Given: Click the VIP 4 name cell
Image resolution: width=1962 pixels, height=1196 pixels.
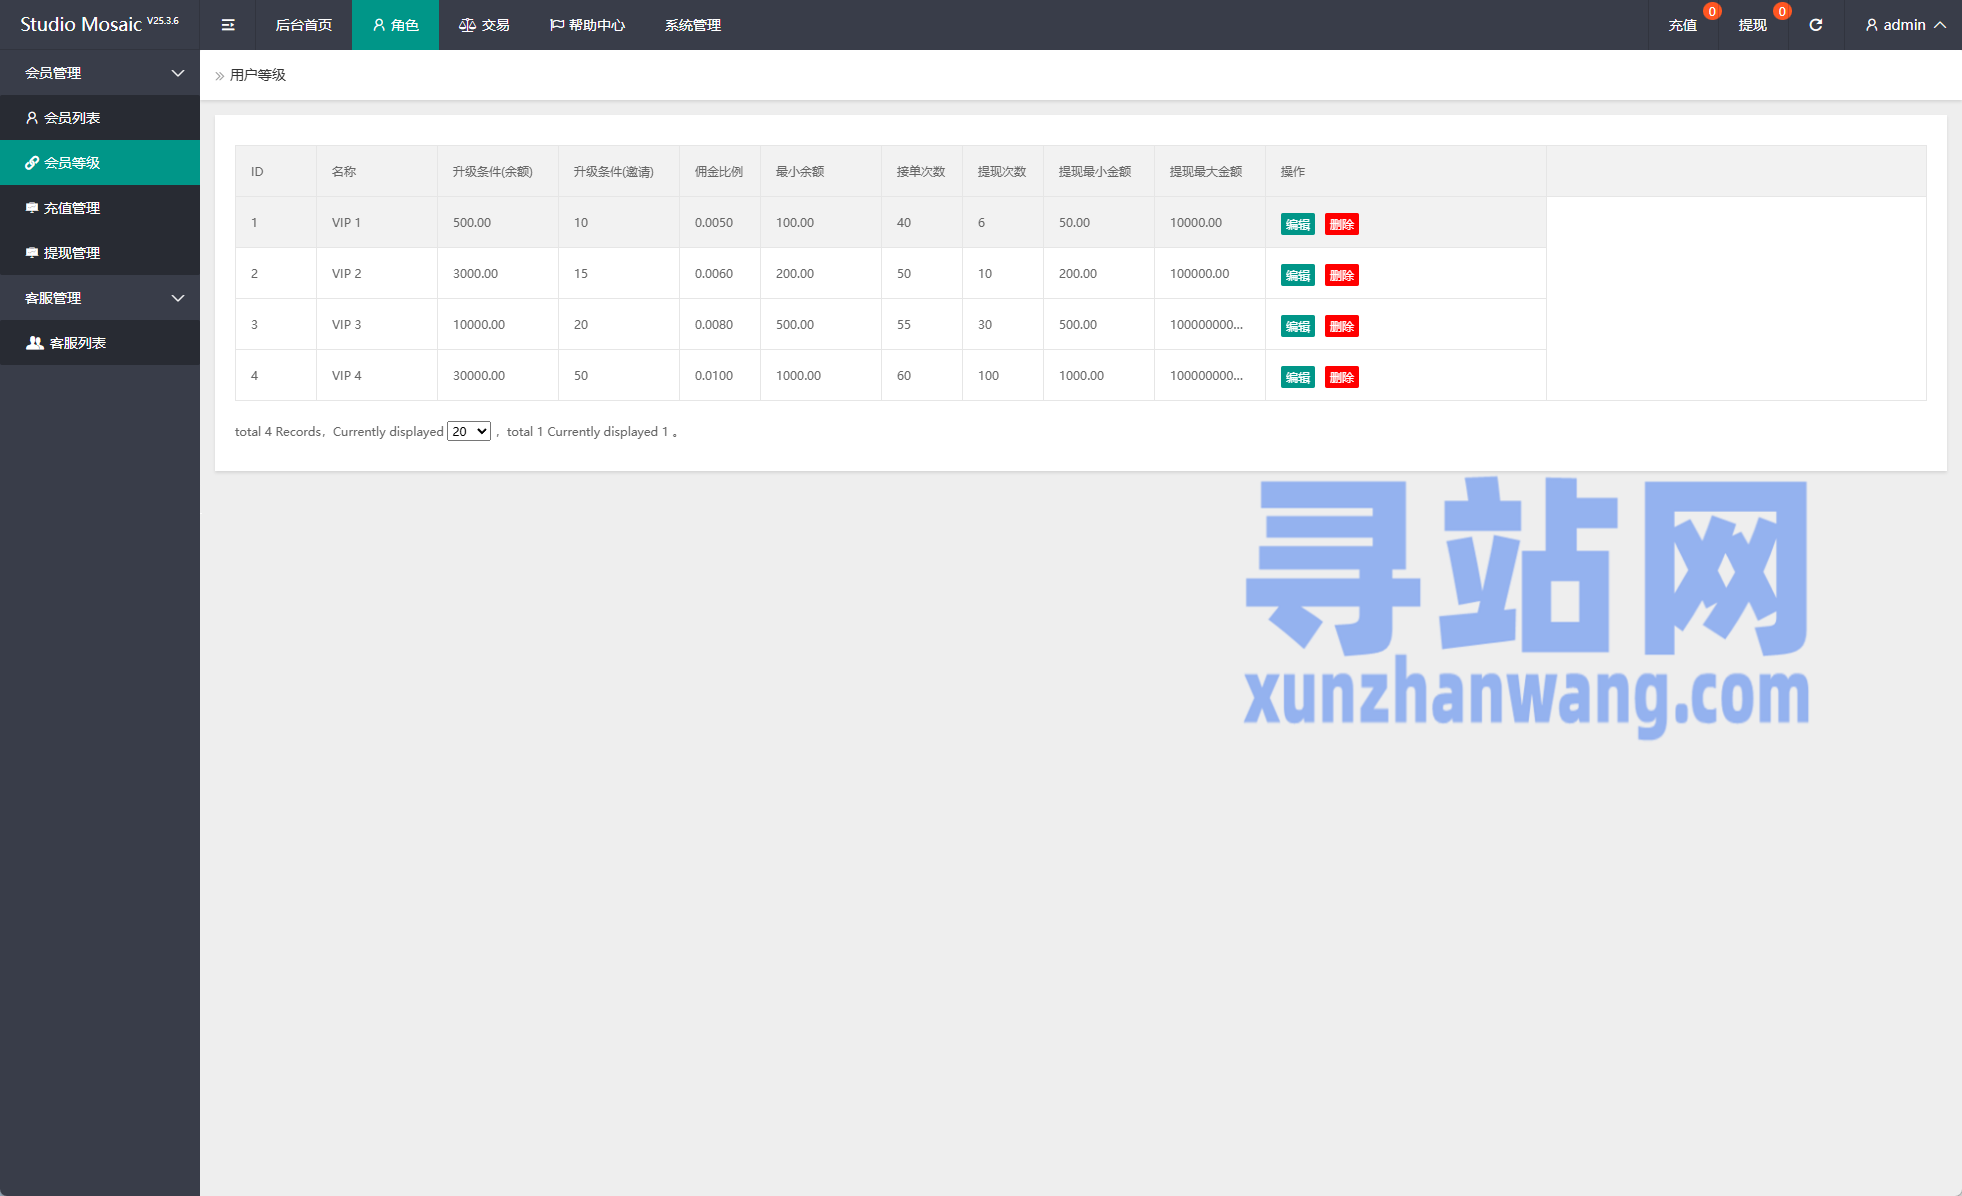Looking at the screenshot, I should 377,375.
